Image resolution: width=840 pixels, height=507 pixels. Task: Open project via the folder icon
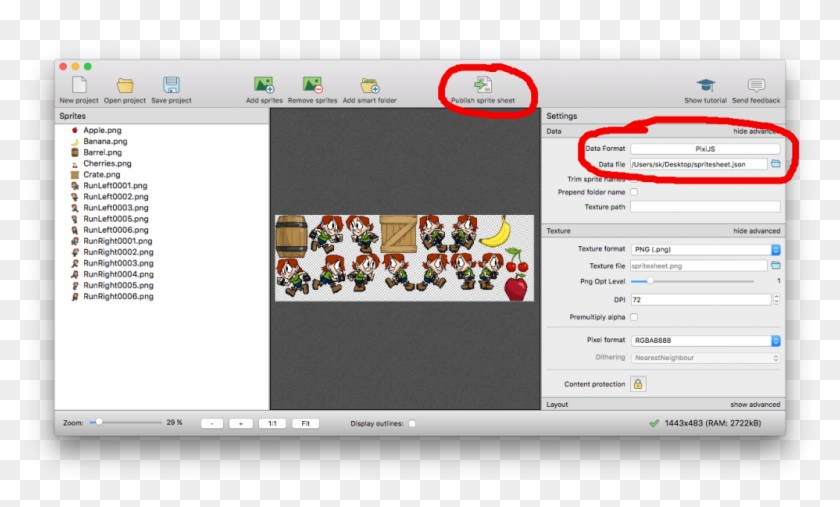pos(125,85)
